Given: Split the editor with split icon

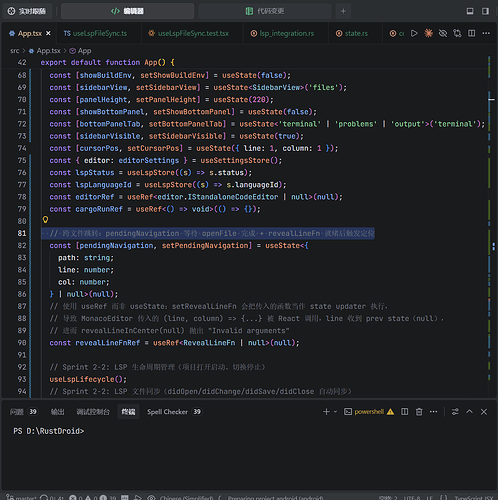Looking at the screenshot, I should coord(471,33).
